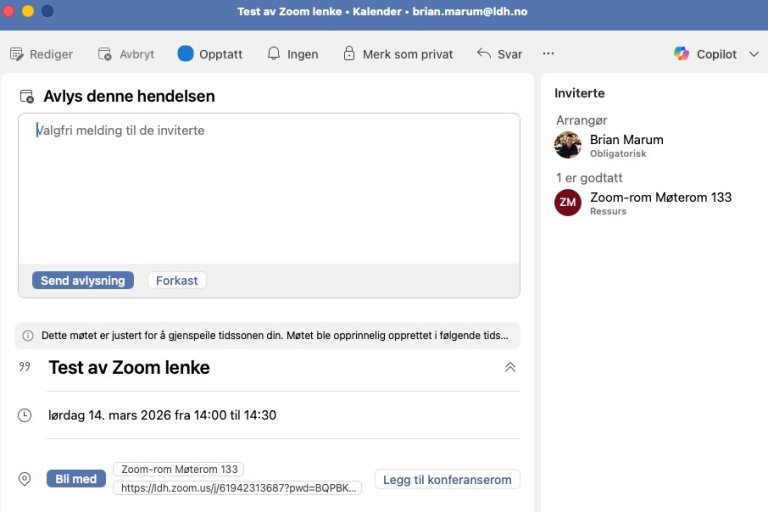Open the three-dots more options menu

(x=548, y=53)
